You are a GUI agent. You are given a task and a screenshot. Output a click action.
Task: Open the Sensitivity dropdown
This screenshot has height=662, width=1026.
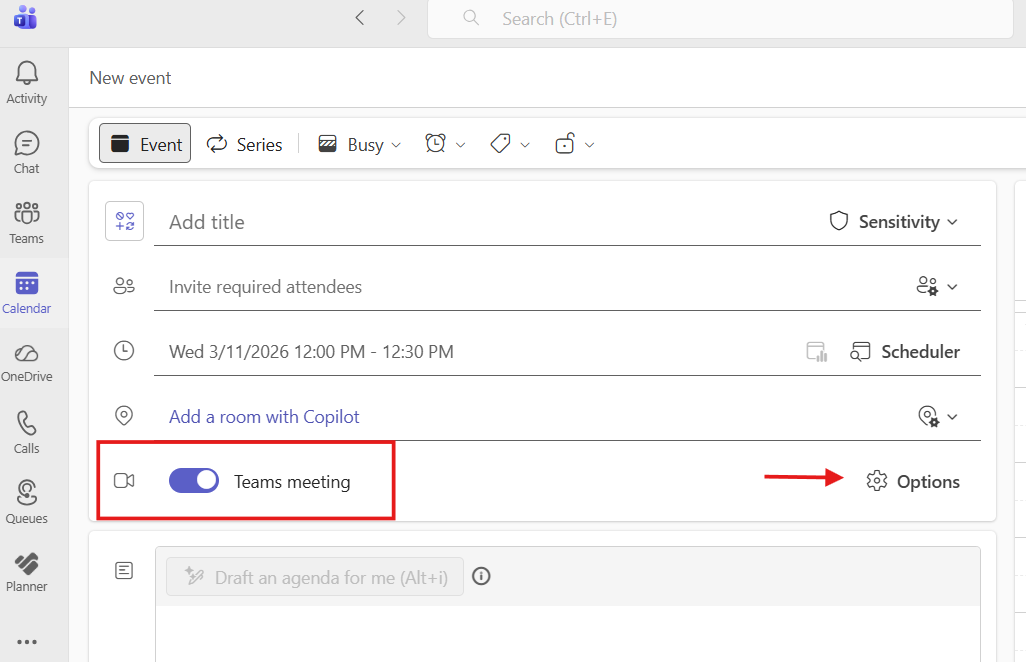pyautogui.click(x=894, y=221)
